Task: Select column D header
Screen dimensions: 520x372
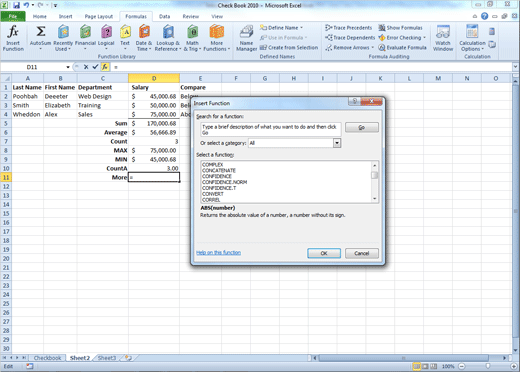Action: 154,78
